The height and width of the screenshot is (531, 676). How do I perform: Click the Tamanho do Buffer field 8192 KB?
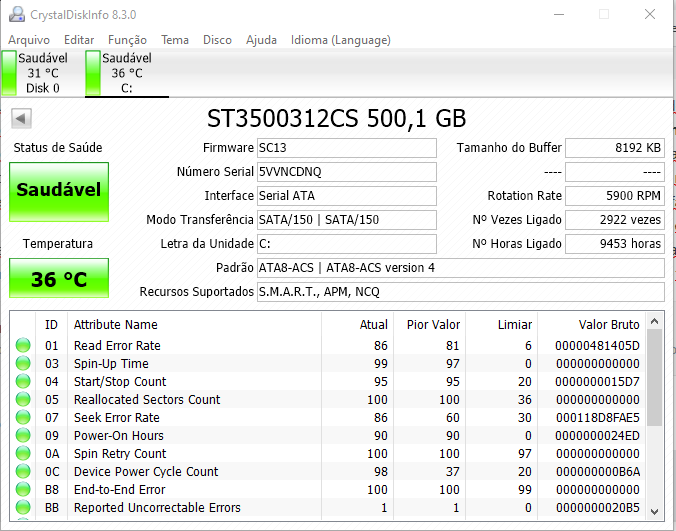click(615, 148)
